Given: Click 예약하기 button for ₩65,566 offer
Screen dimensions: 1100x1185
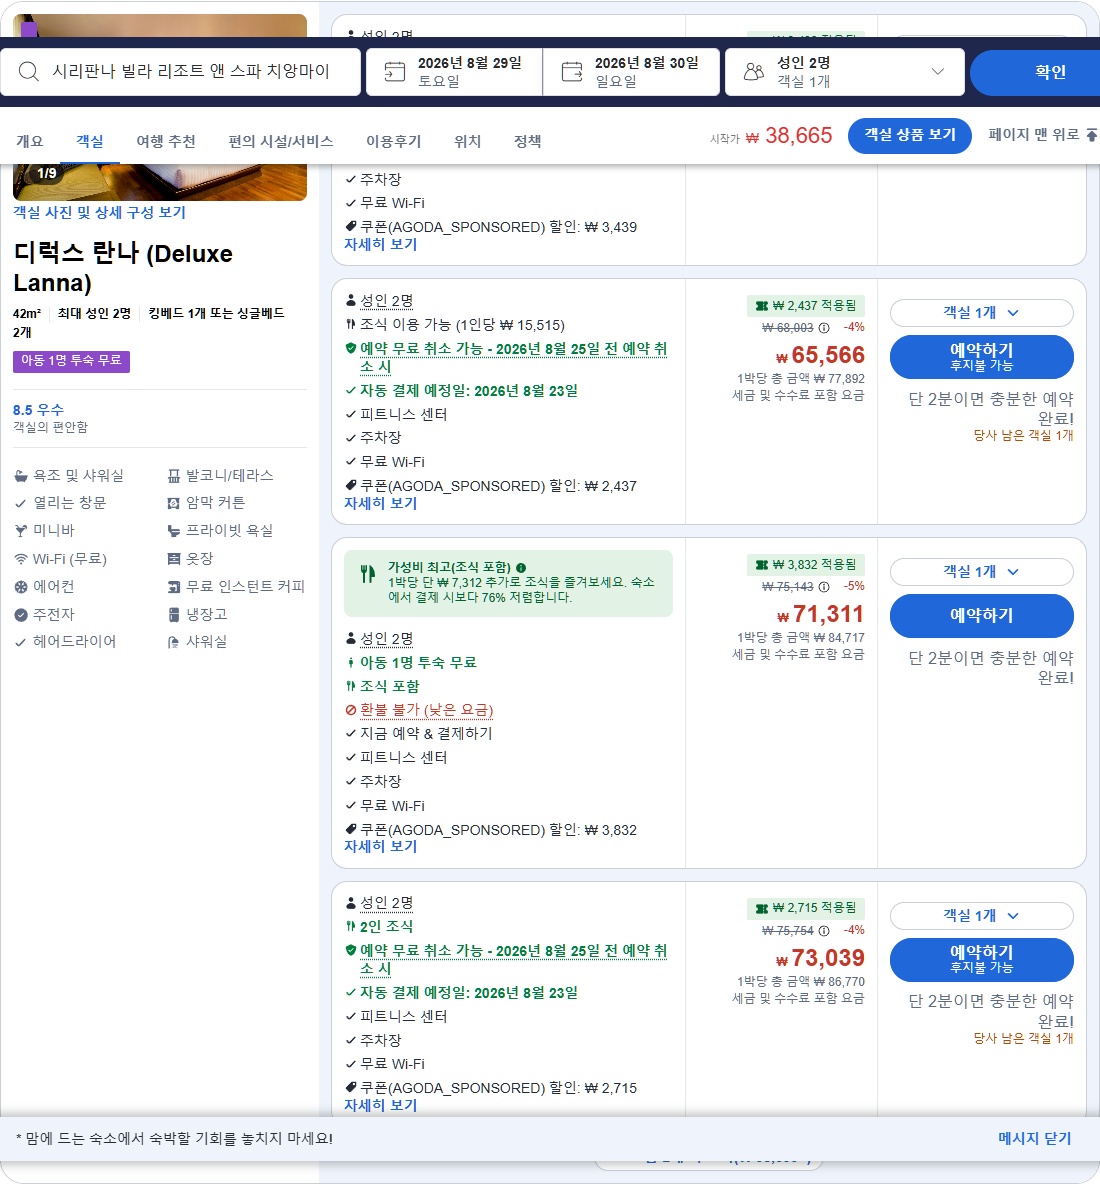Looking at the screenshot, I should [981, 357].
